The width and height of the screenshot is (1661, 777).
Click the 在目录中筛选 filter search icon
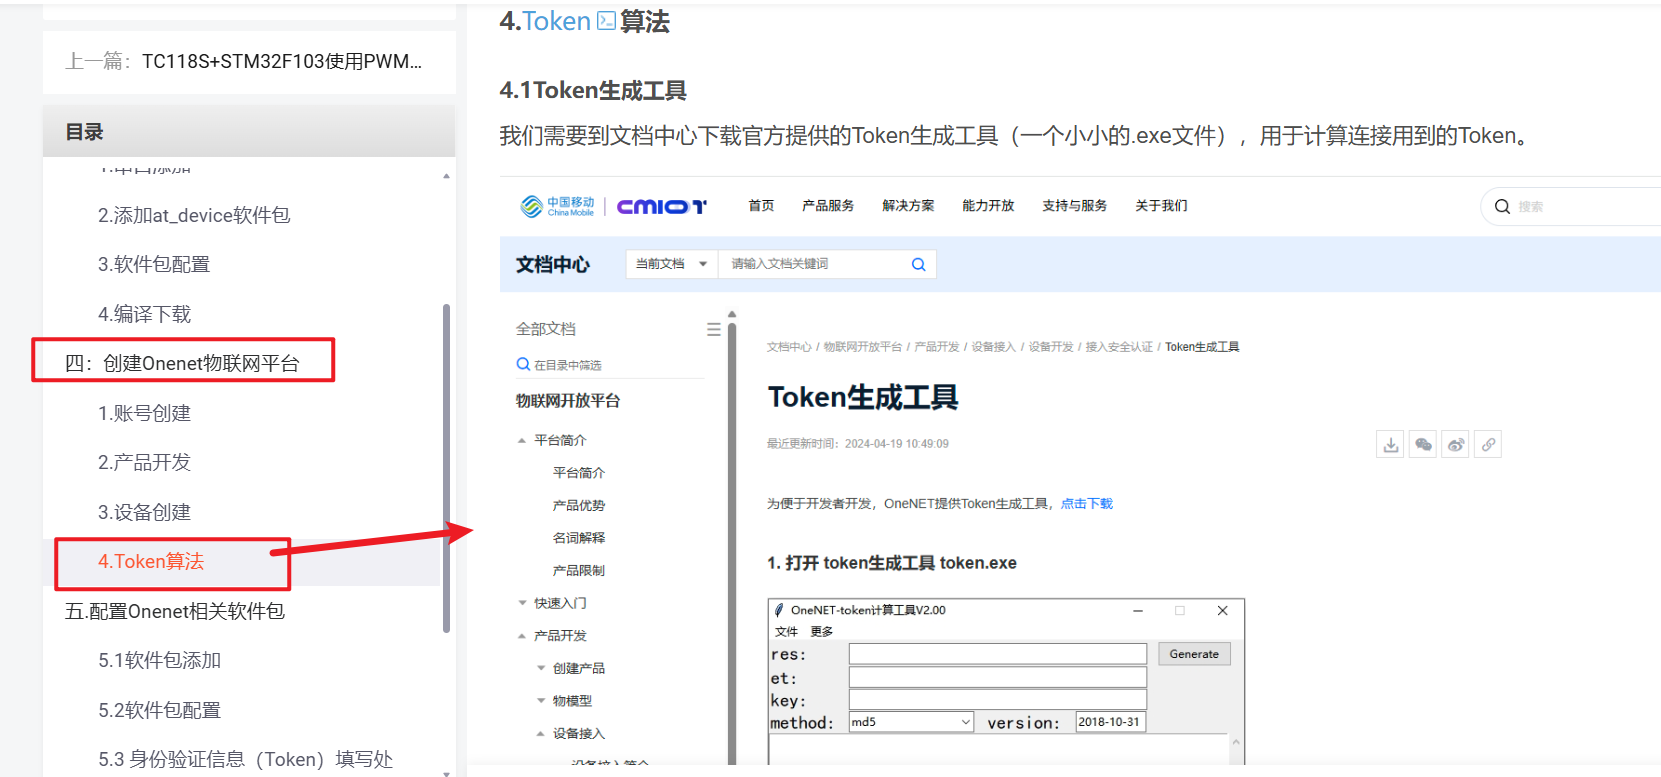click(x=523, y=364)
